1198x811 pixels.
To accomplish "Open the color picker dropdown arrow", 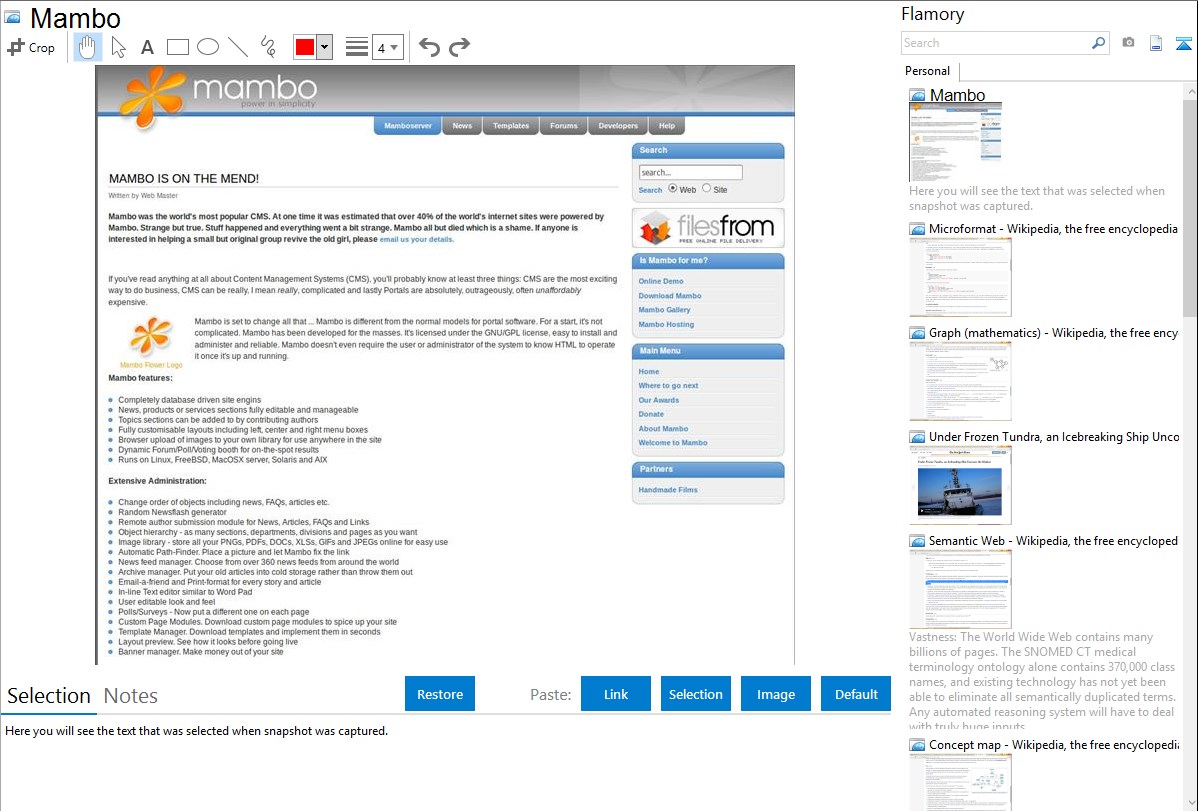I will (x=324, y=47).
